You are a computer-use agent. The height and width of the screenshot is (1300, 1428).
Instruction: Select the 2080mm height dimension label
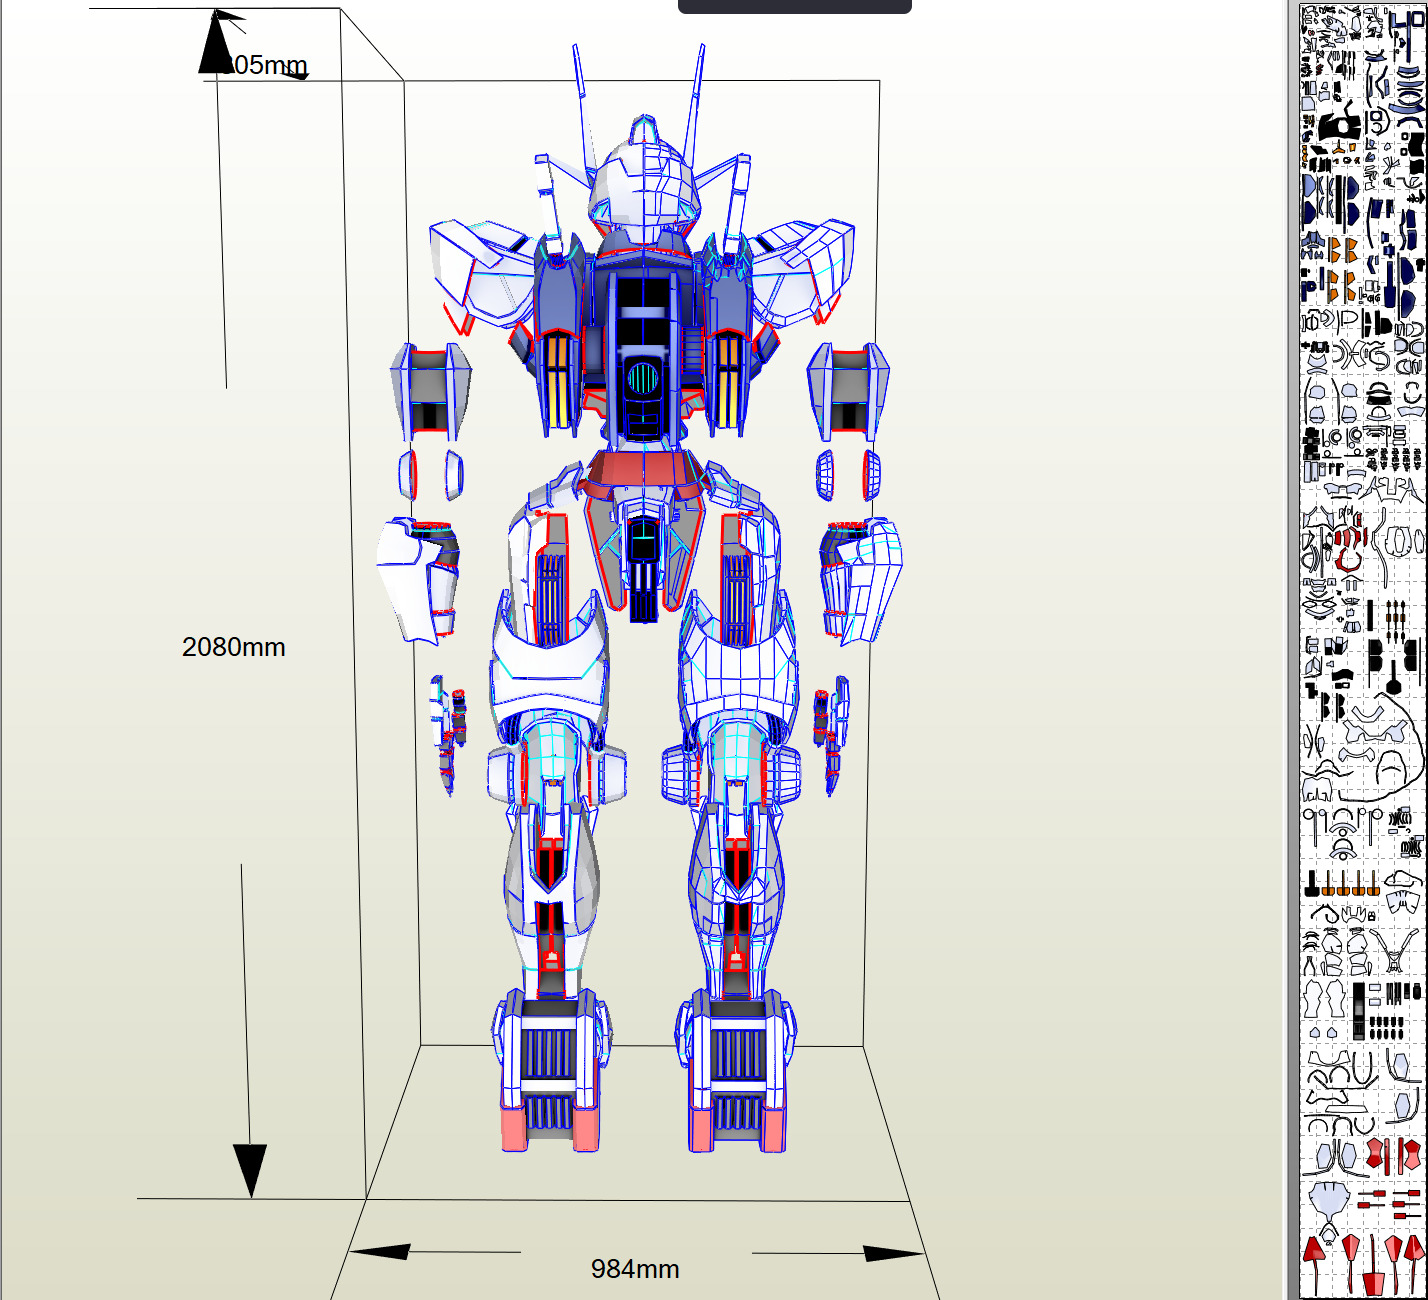click(x=234, y=647)
